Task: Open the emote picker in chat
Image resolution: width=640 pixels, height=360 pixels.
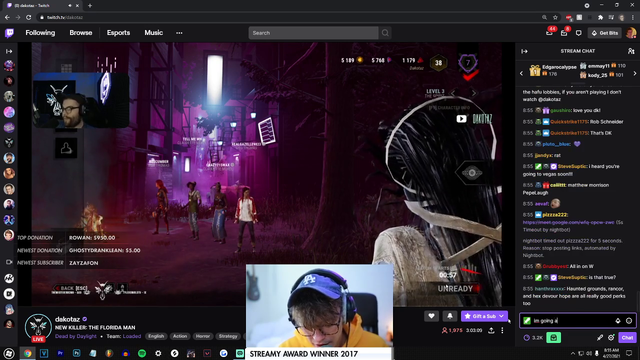Action: coord(629,321)
